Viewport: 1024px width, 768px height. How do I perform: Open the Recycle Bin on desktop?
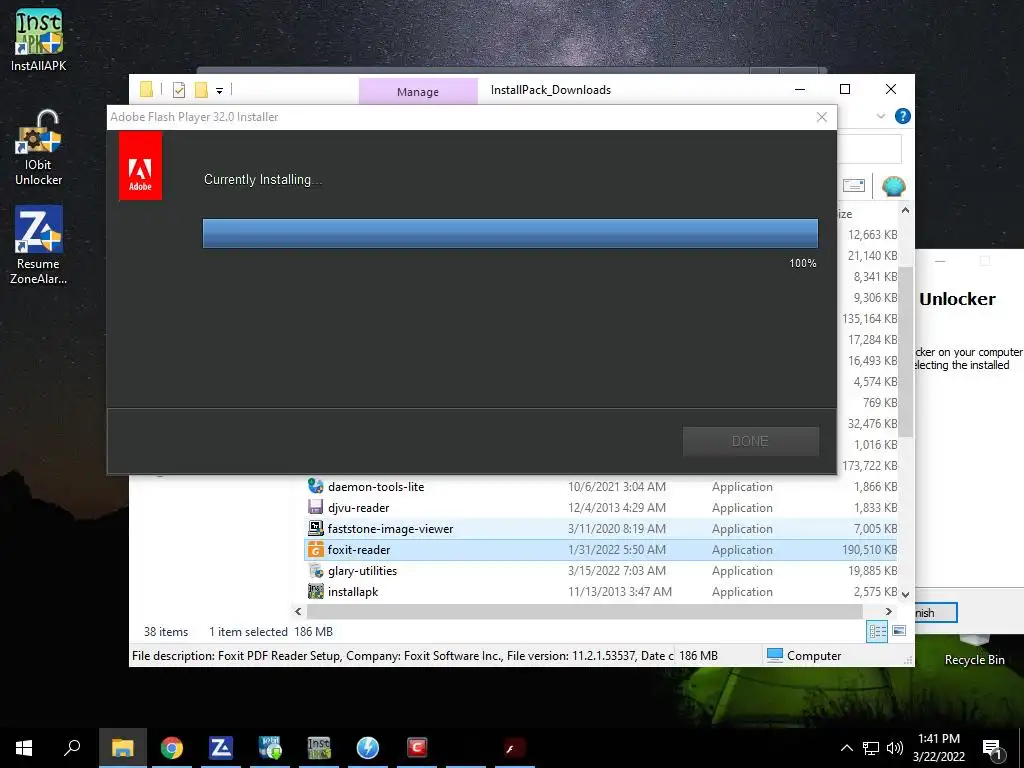[974, 653]
